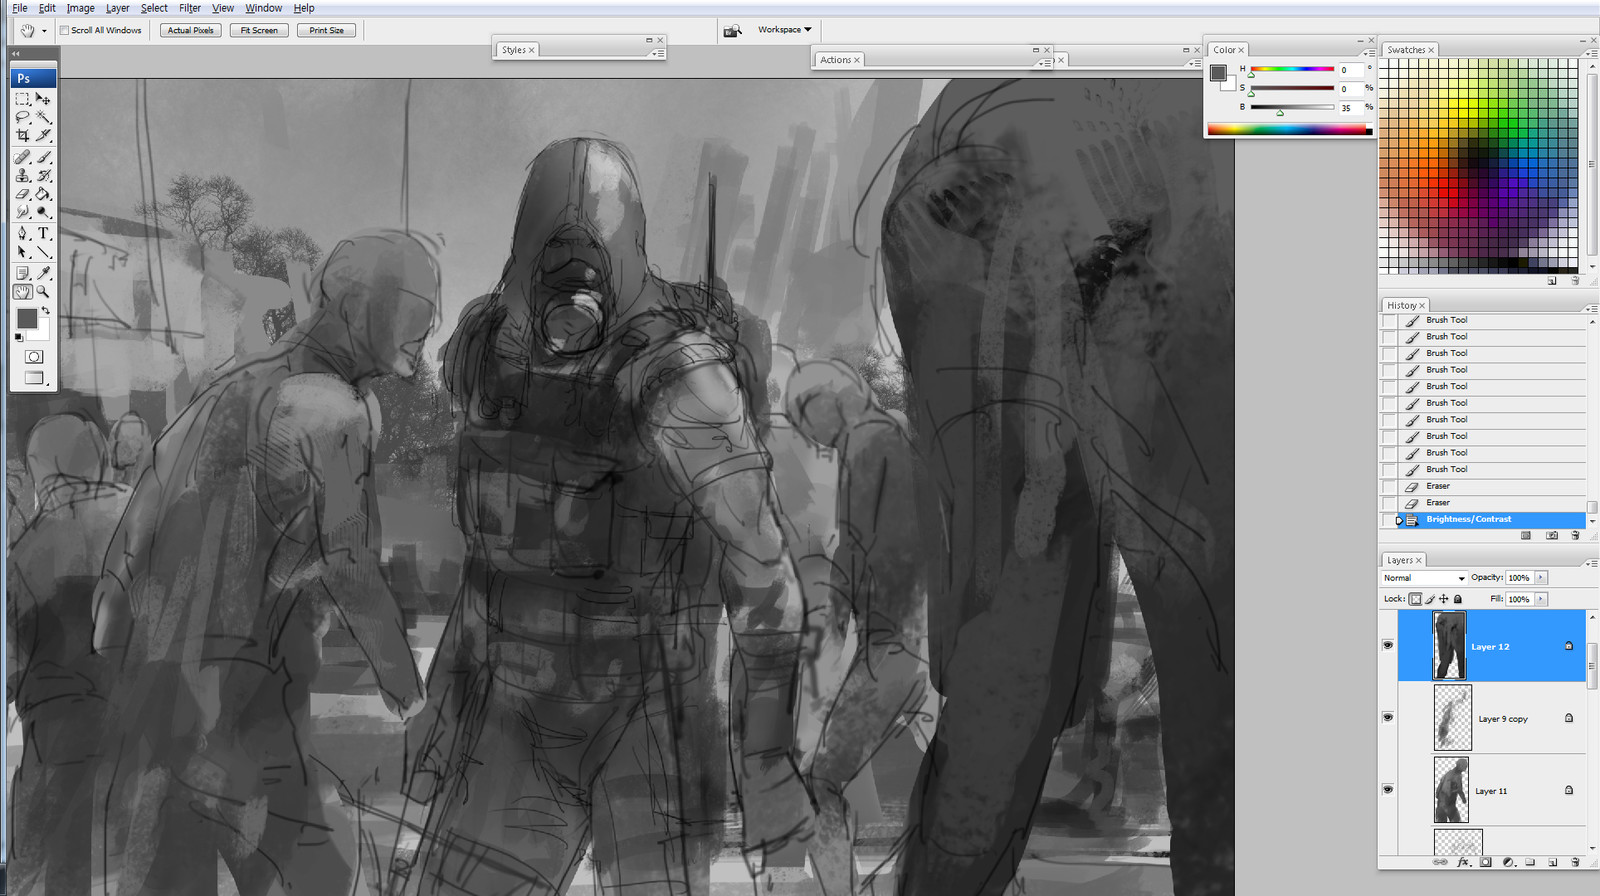1600x896 pixels.
Task: Select the Line tool
Action: click(43, 251)
